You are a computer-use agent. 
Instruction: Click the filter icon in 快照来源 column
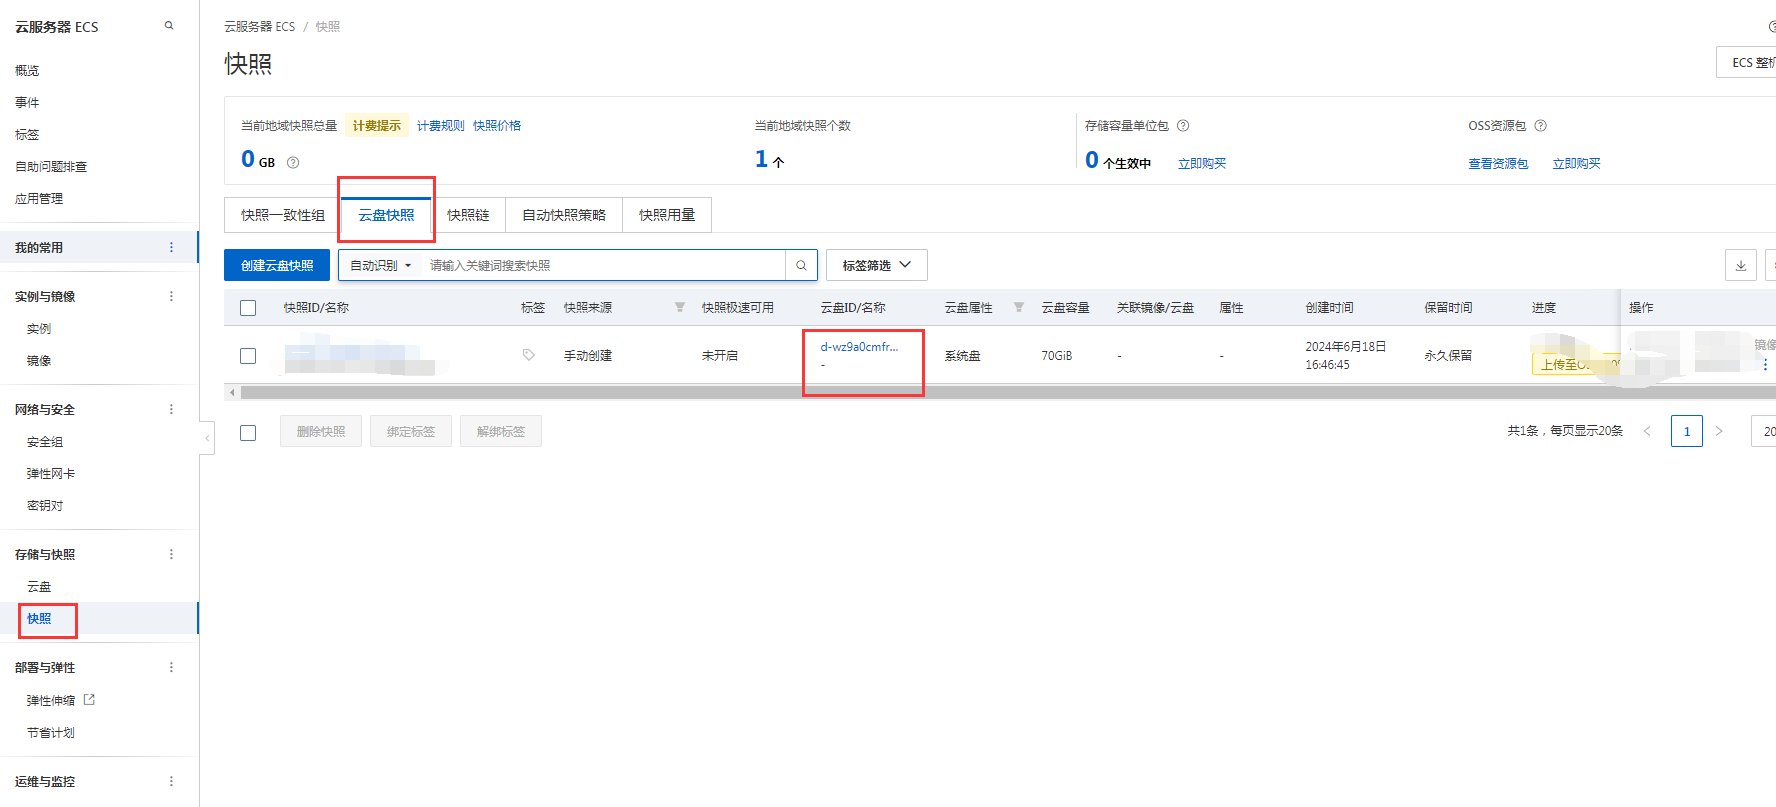coord(680,307)
